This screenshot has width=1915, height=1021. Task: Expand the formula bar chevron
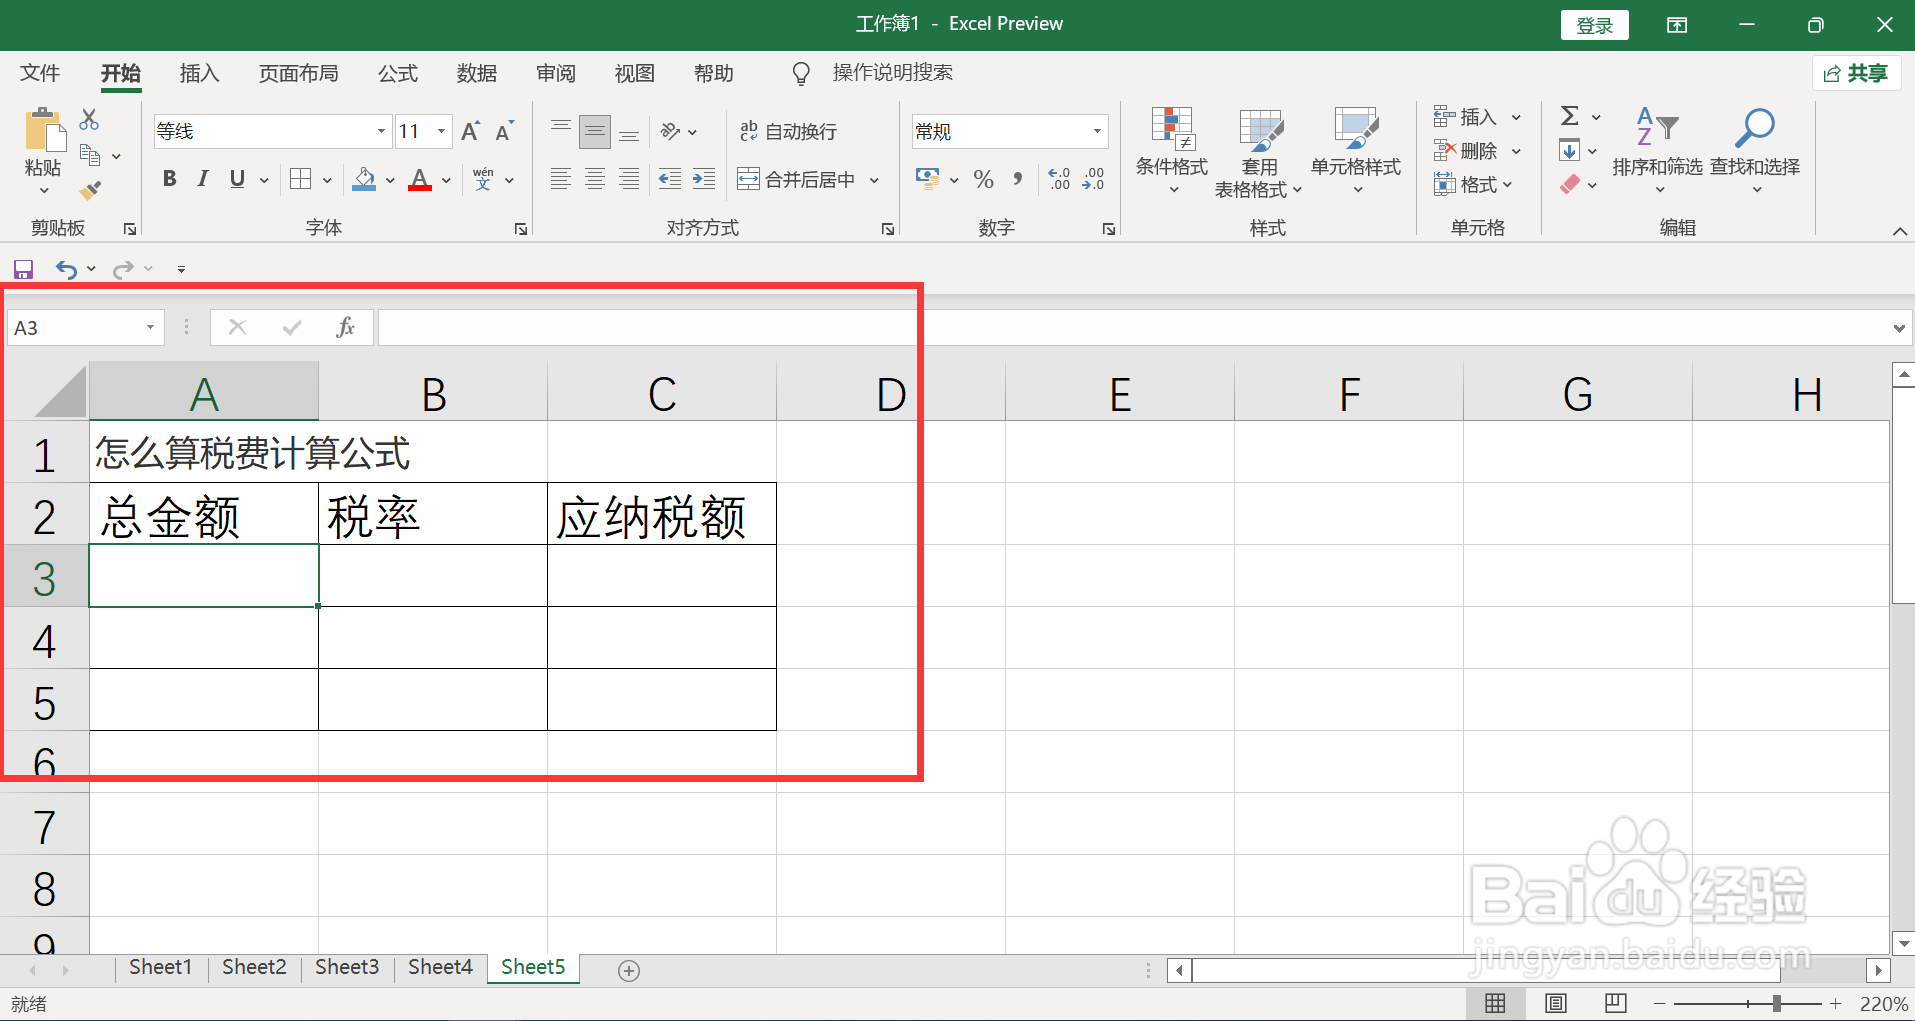(1899, 328)
